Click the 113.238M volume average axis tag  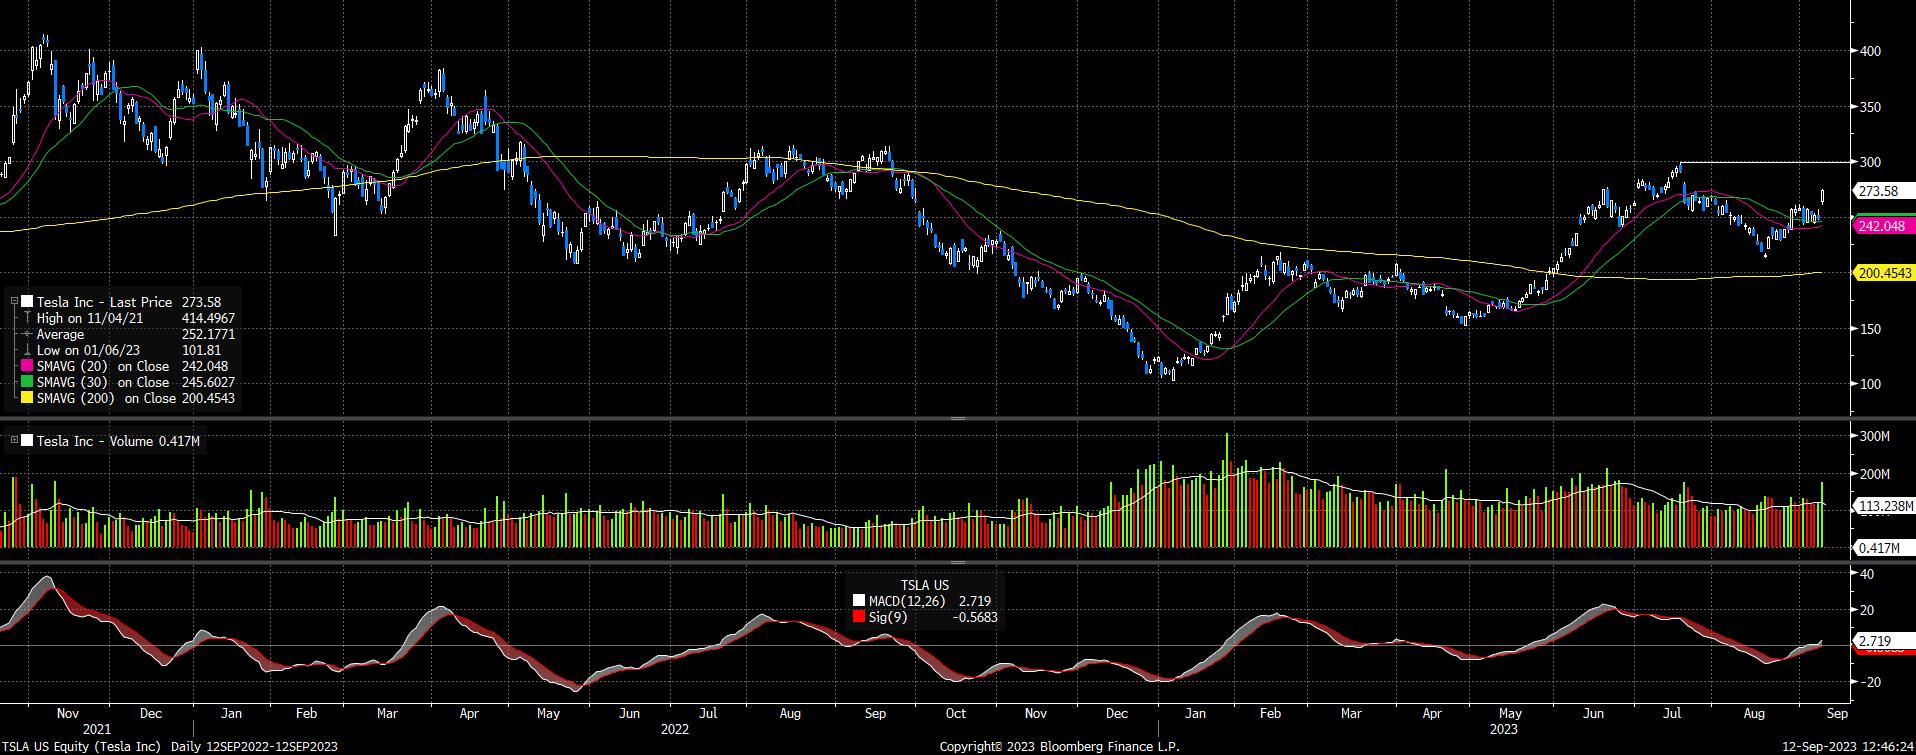[x=1884, y=506]
